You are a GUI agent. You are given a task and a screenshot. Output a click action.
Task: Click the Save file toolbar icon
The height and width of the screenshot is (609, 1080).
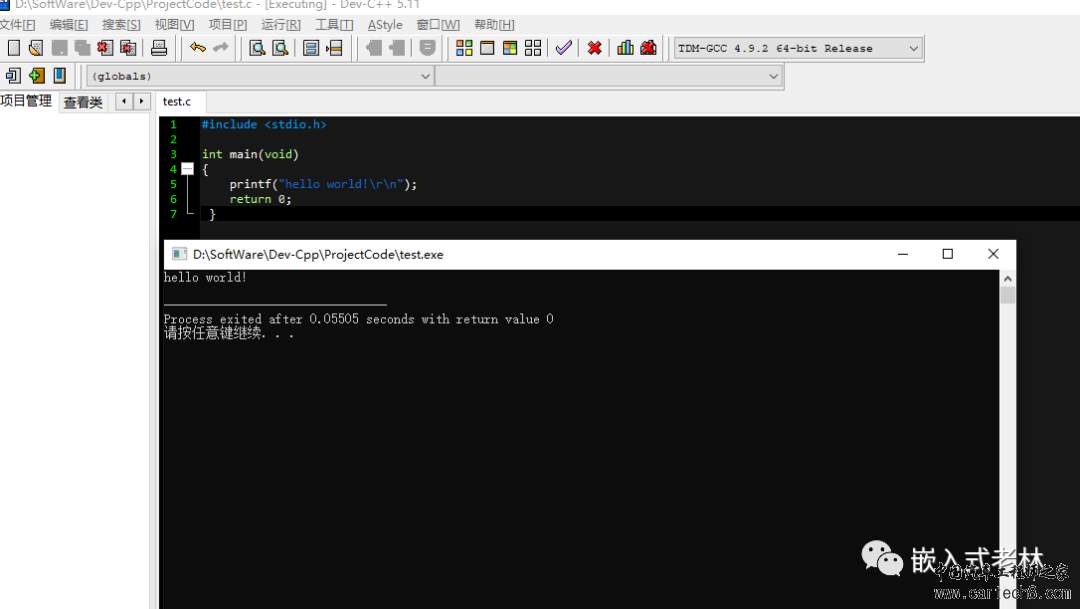[x=60, y=48]
